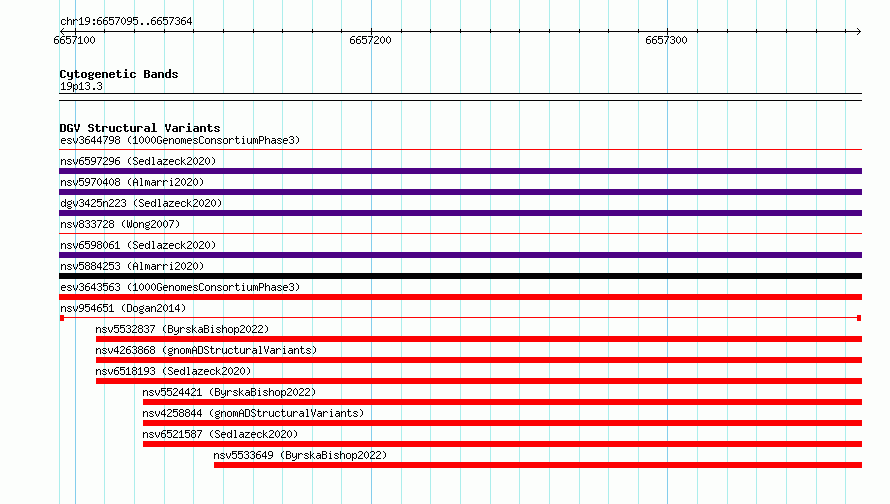Click the ruler's right arrowhead

tap(858, 31)
